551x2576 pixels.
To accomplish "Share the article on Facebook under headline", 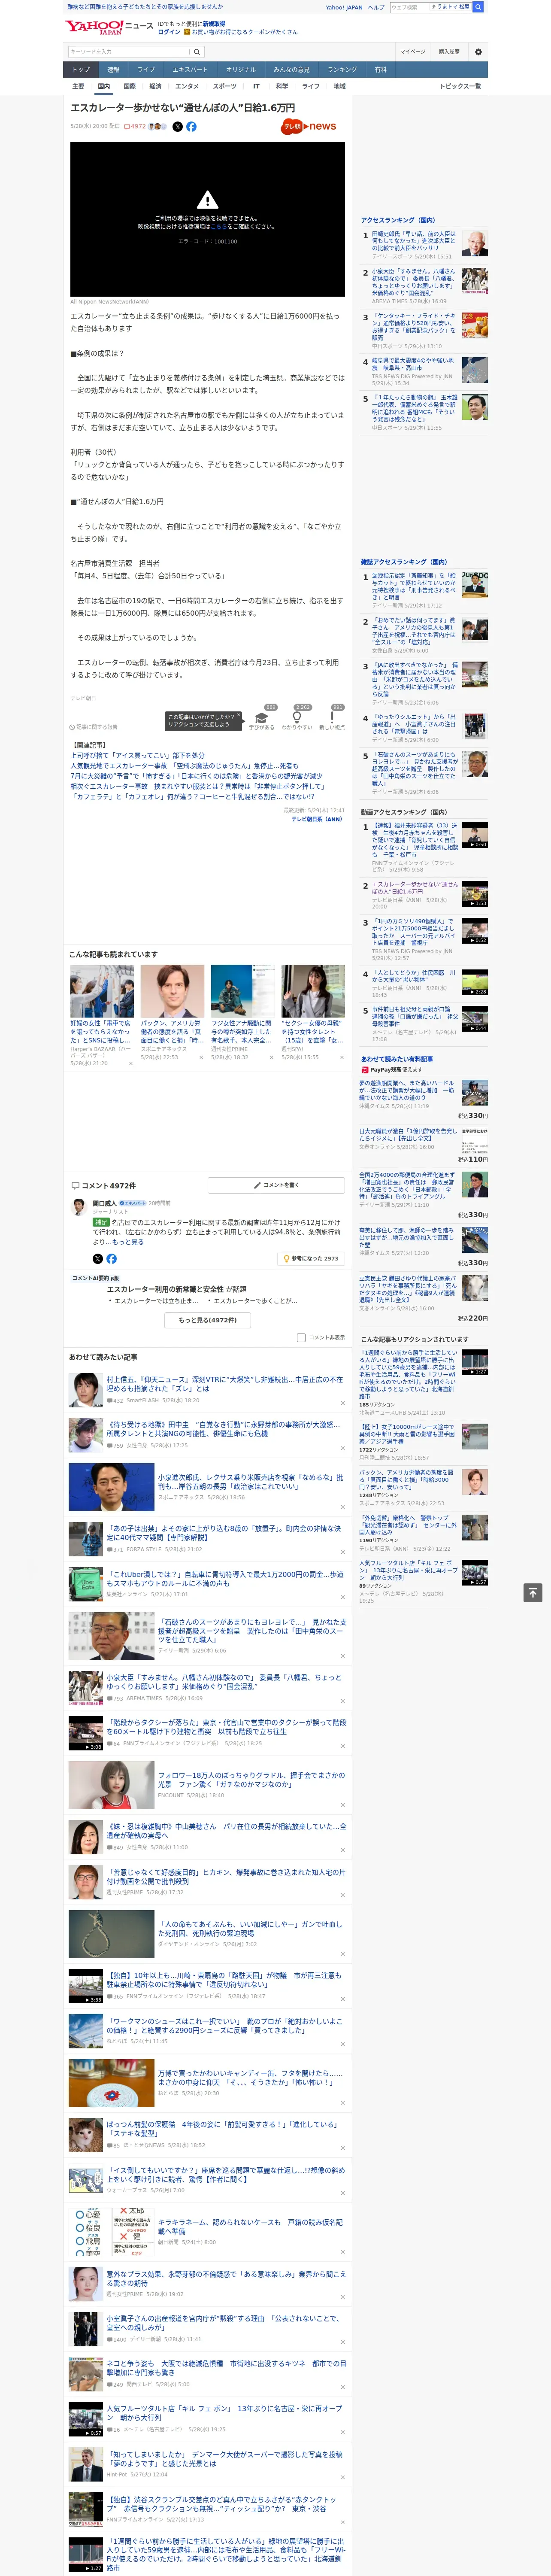I will 191,127.
